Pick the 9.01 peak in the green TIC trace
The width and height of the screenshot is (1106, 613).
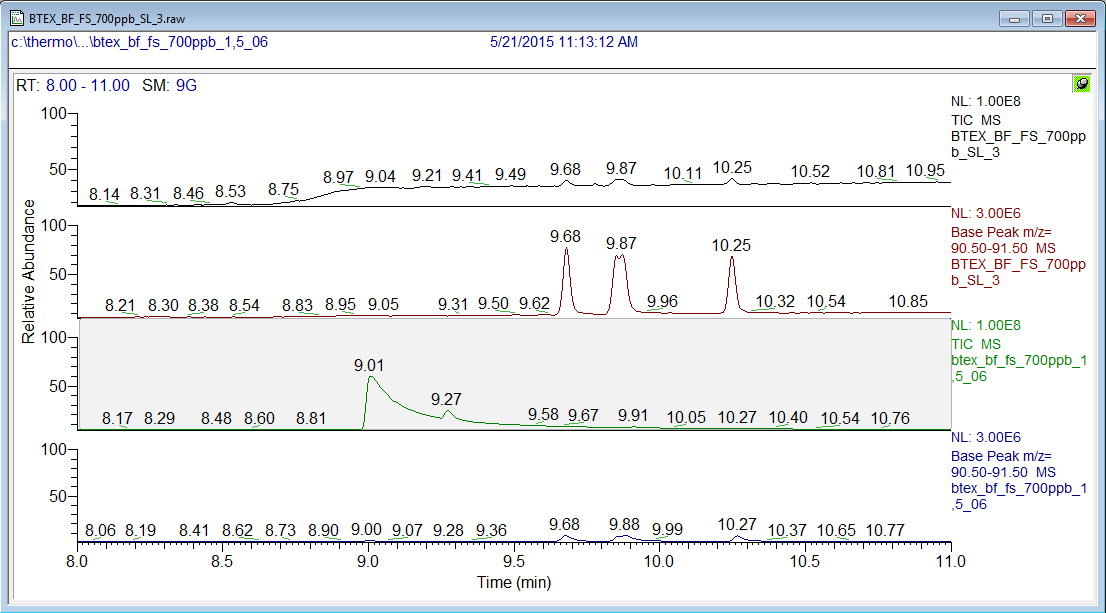[368, 366]
